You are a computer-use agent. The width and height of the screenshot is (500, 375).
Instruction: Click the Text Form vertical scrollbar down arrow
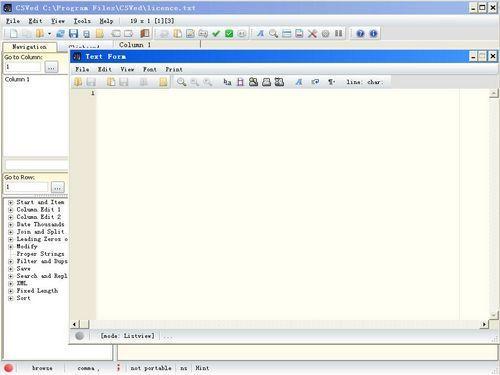[x=494, y=314]
